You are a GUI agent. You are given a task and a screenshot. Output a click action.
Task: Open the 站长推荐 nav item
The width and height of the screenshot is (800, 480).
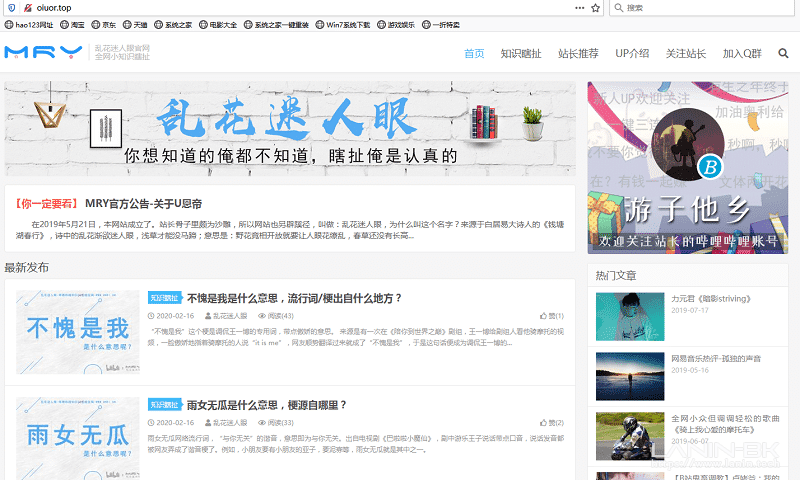pos(578,54)
